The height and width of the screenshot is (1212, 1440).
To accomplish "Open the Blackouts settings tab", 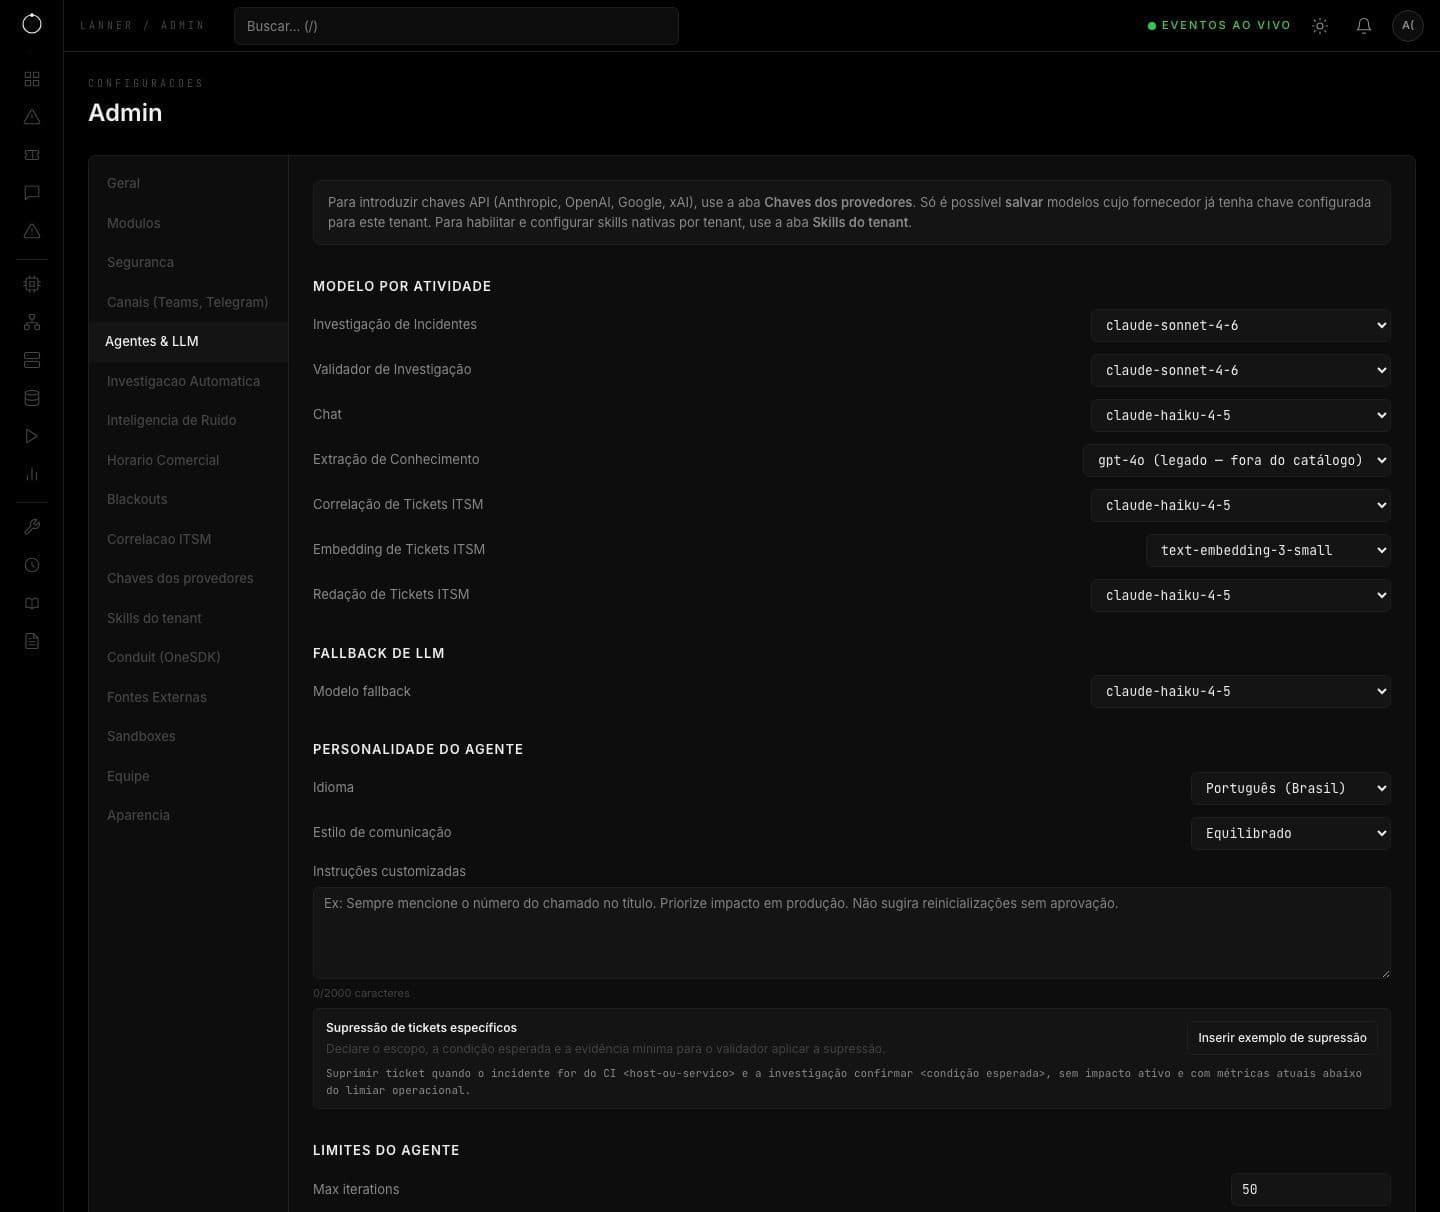I will click(189, 500).
